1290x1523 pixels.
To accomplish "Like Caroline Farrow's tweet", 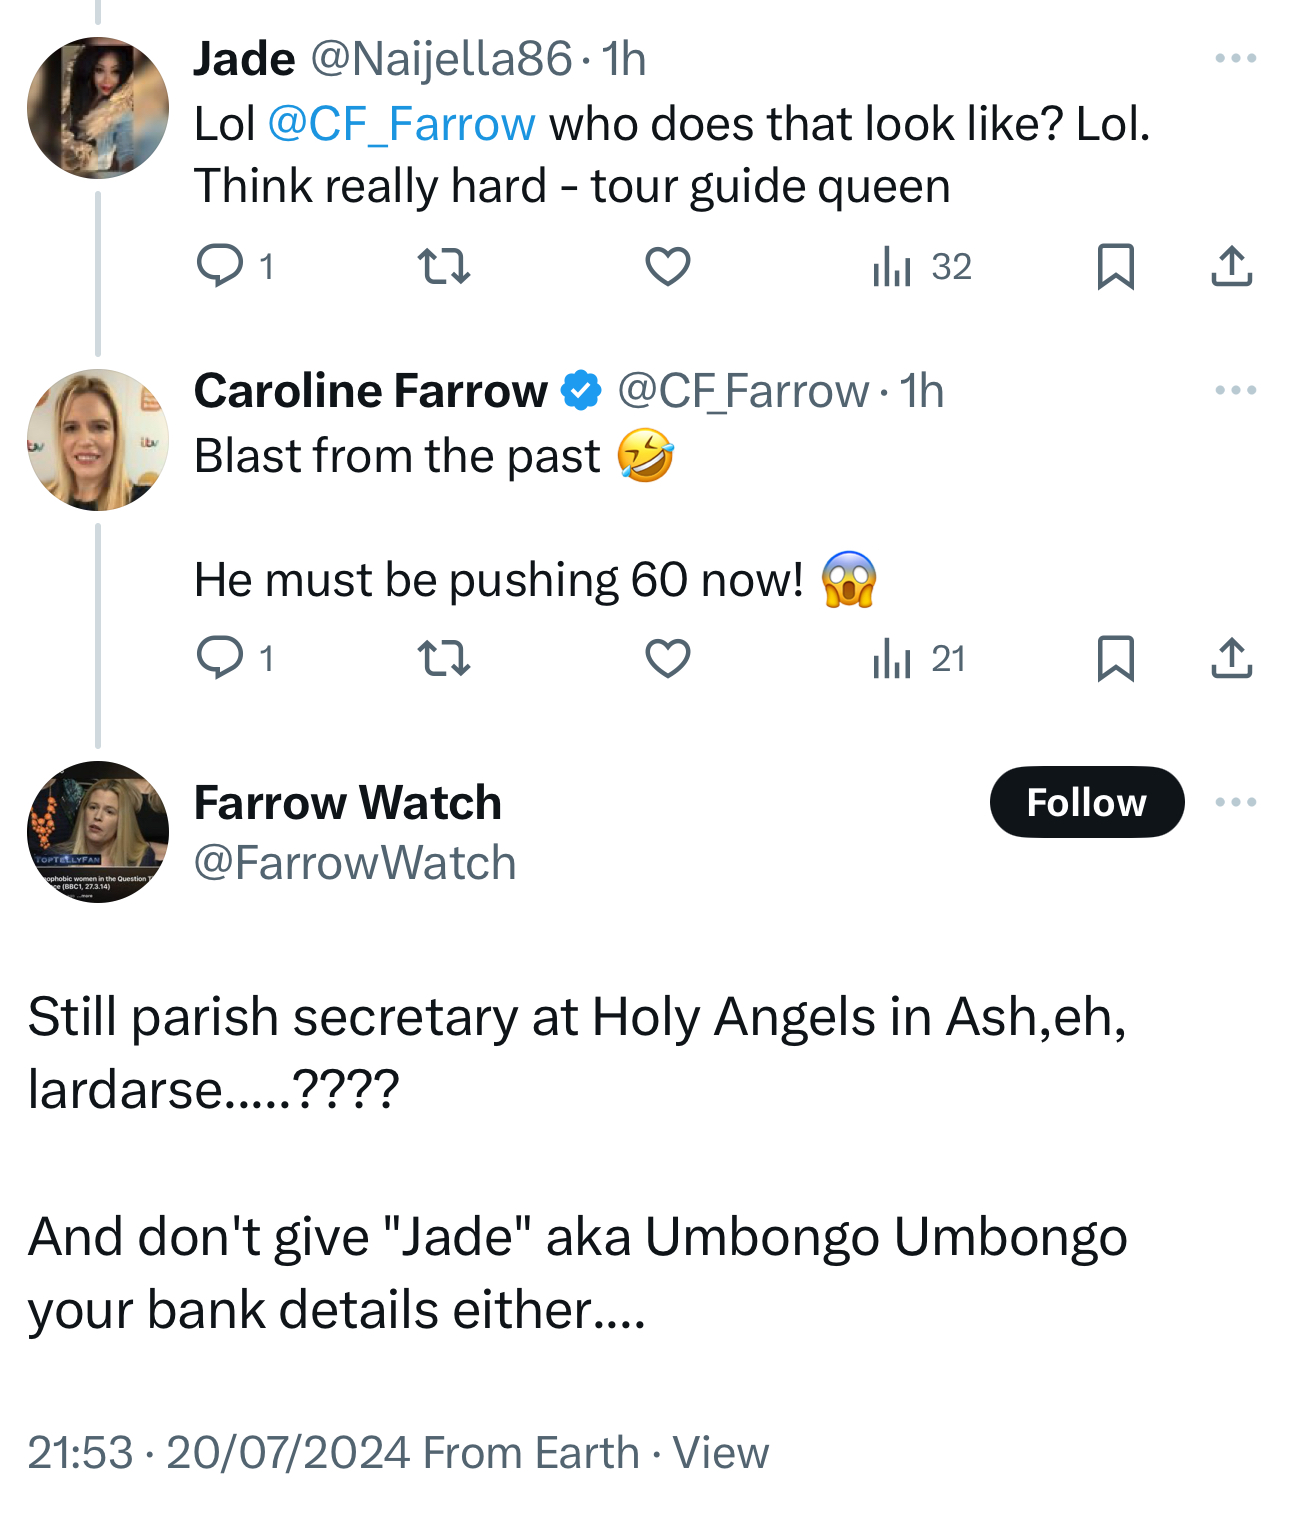I will point(667,659).
